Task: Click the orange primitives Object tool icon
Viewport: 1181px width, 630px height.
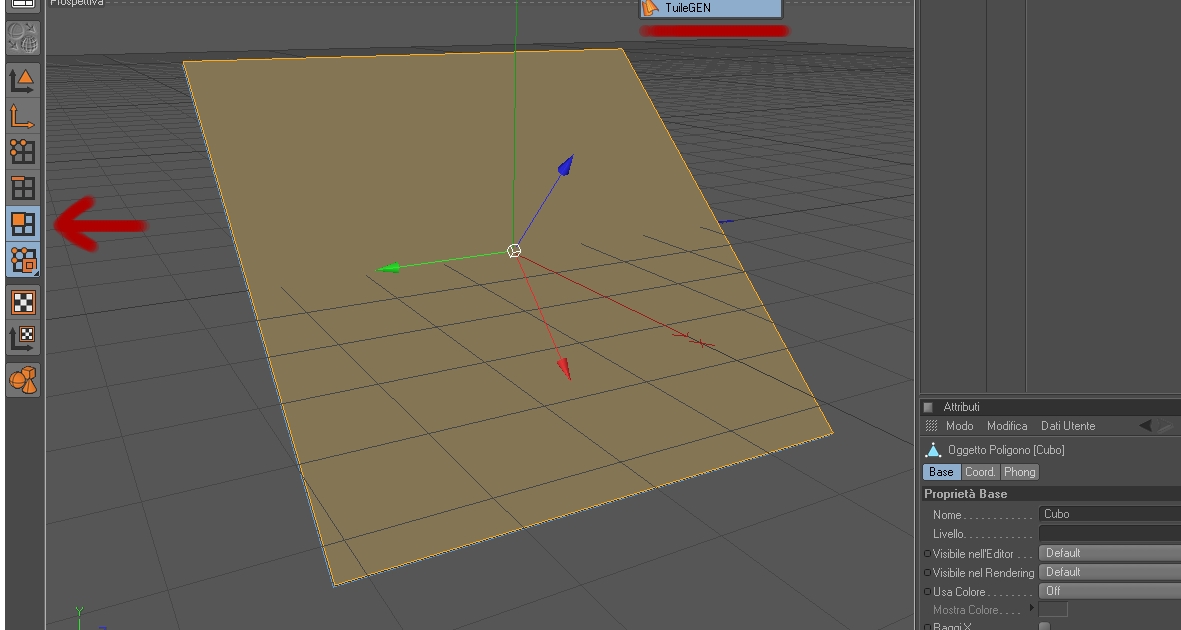Action: (x=23, y=380)
